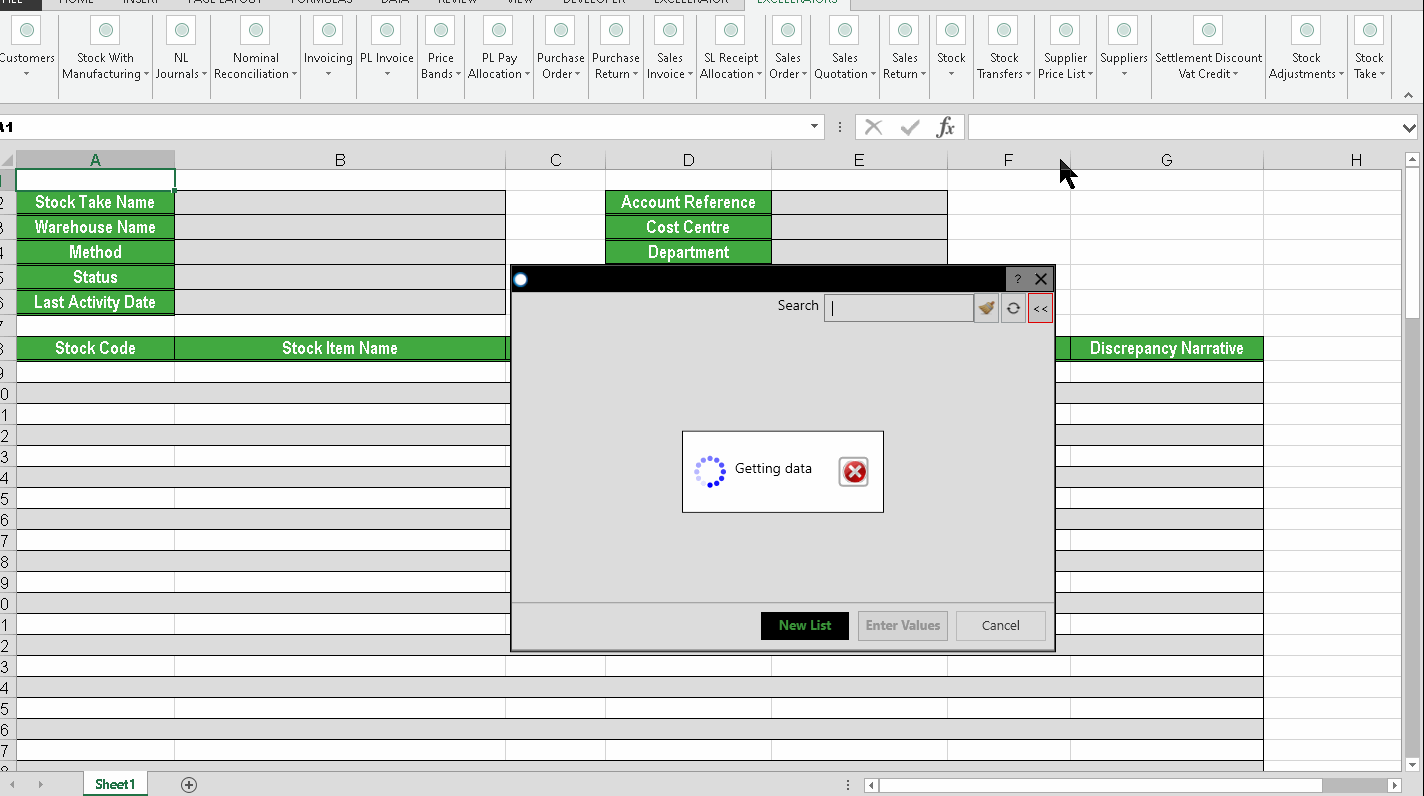Focus the Search input field
The width and height of the screenshot is (1424, 796).
(x=898, y=308)
